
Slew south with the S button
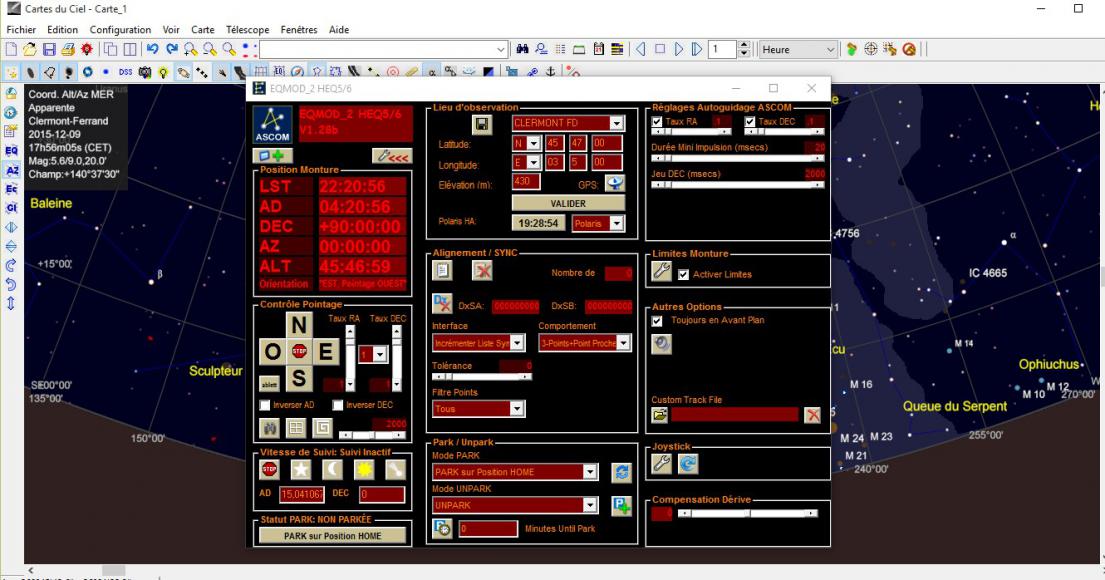pos(299,378)
